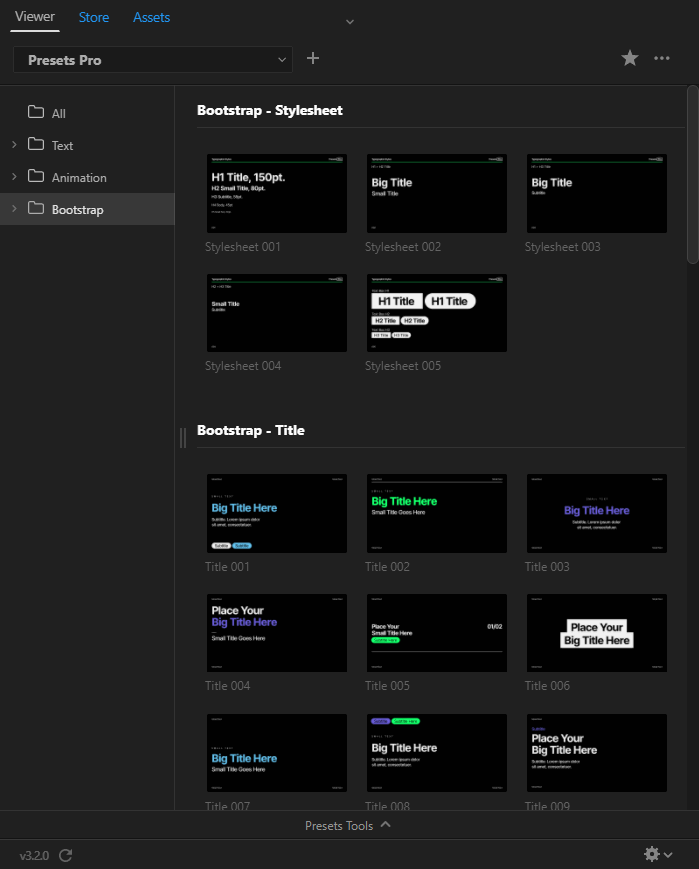
Task: Select the Title 007 thumbnail
Action: tap(277, 753)
